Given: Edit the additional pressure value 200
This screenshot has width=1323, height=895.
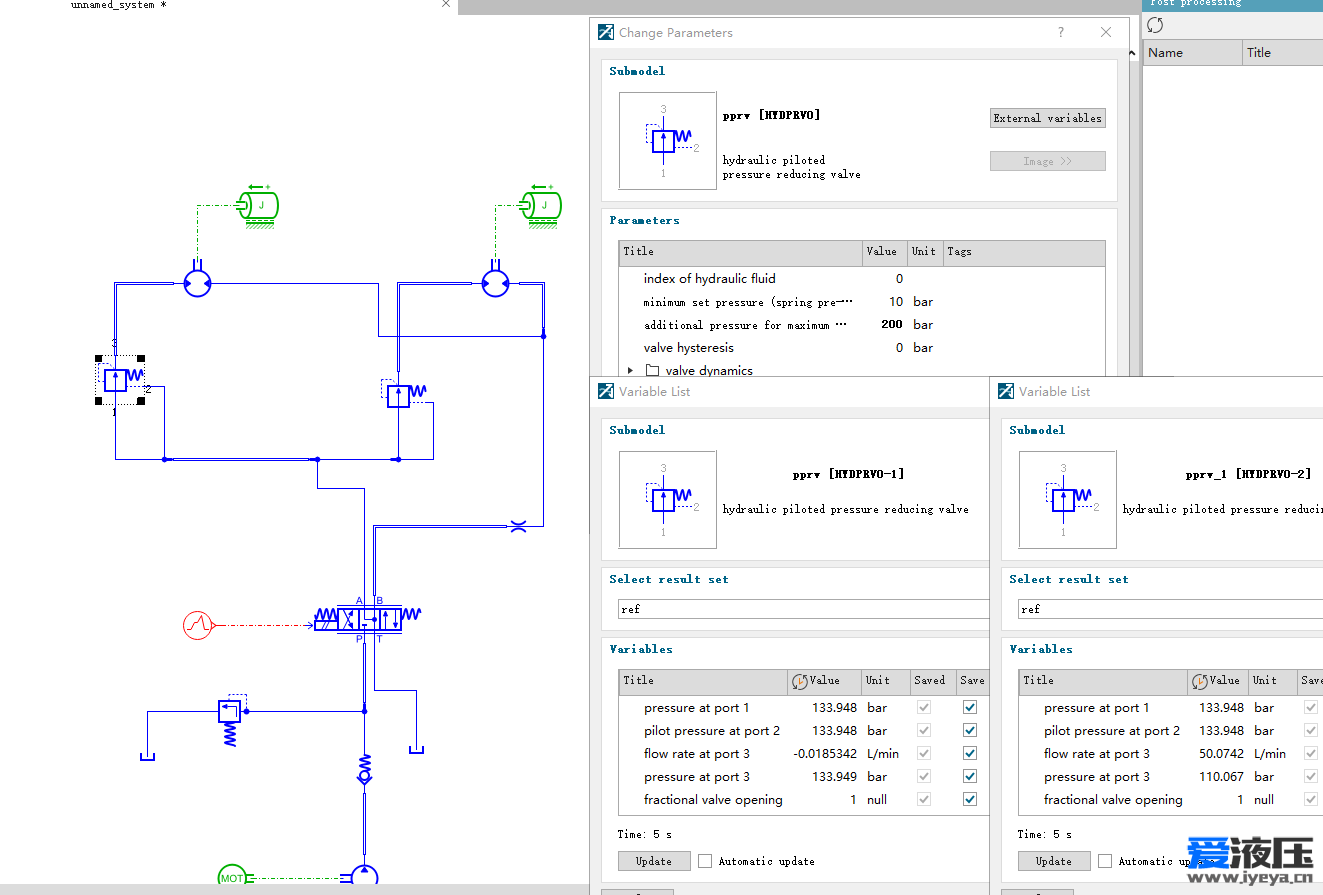Looking at the screenshot, I should tap(892, 325).
